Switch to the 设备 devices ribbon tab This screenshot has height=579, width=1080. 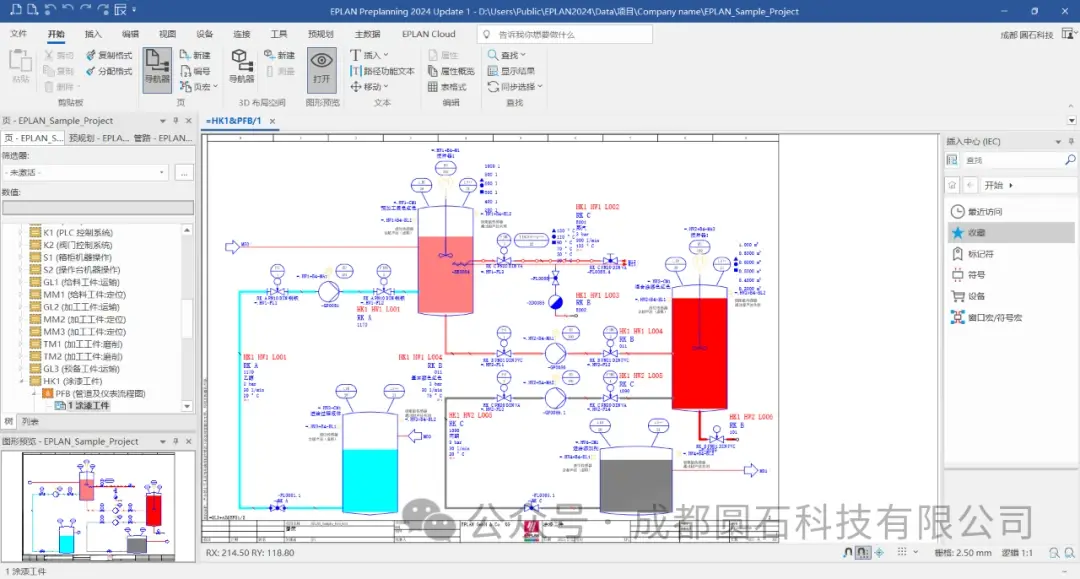pos(205,34)
